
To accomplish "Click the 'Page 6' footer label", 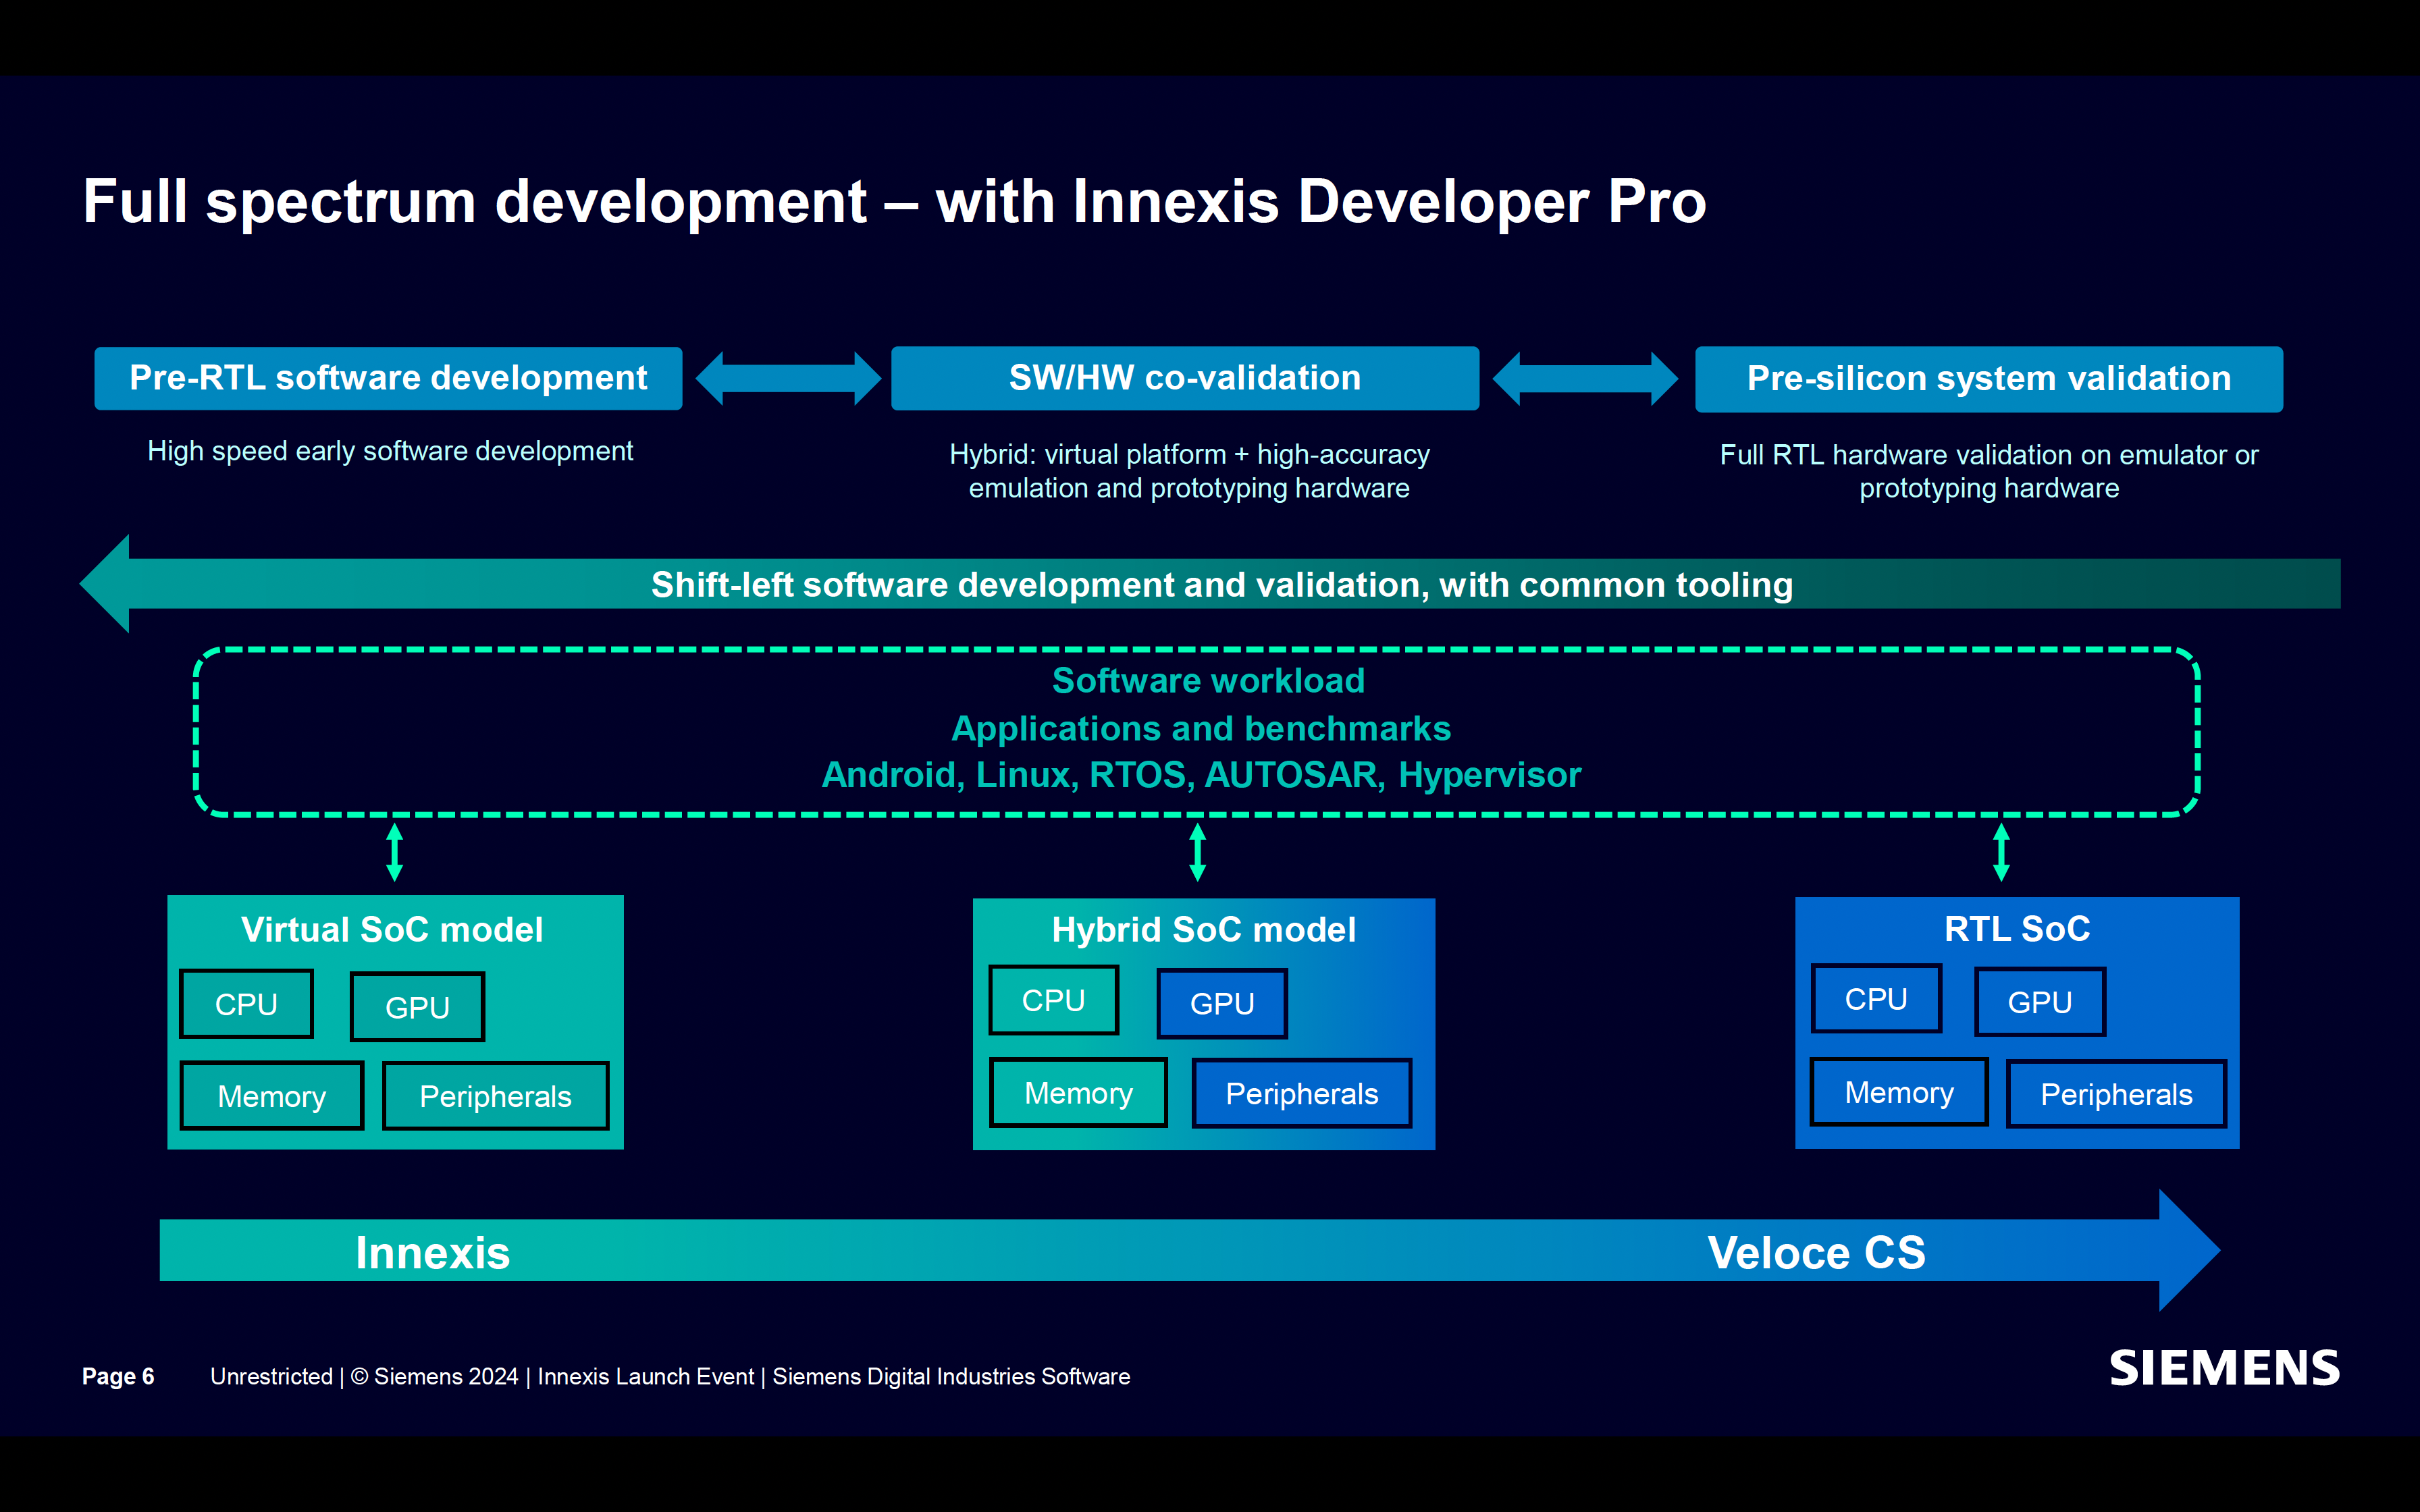I will click(118, 1376).
